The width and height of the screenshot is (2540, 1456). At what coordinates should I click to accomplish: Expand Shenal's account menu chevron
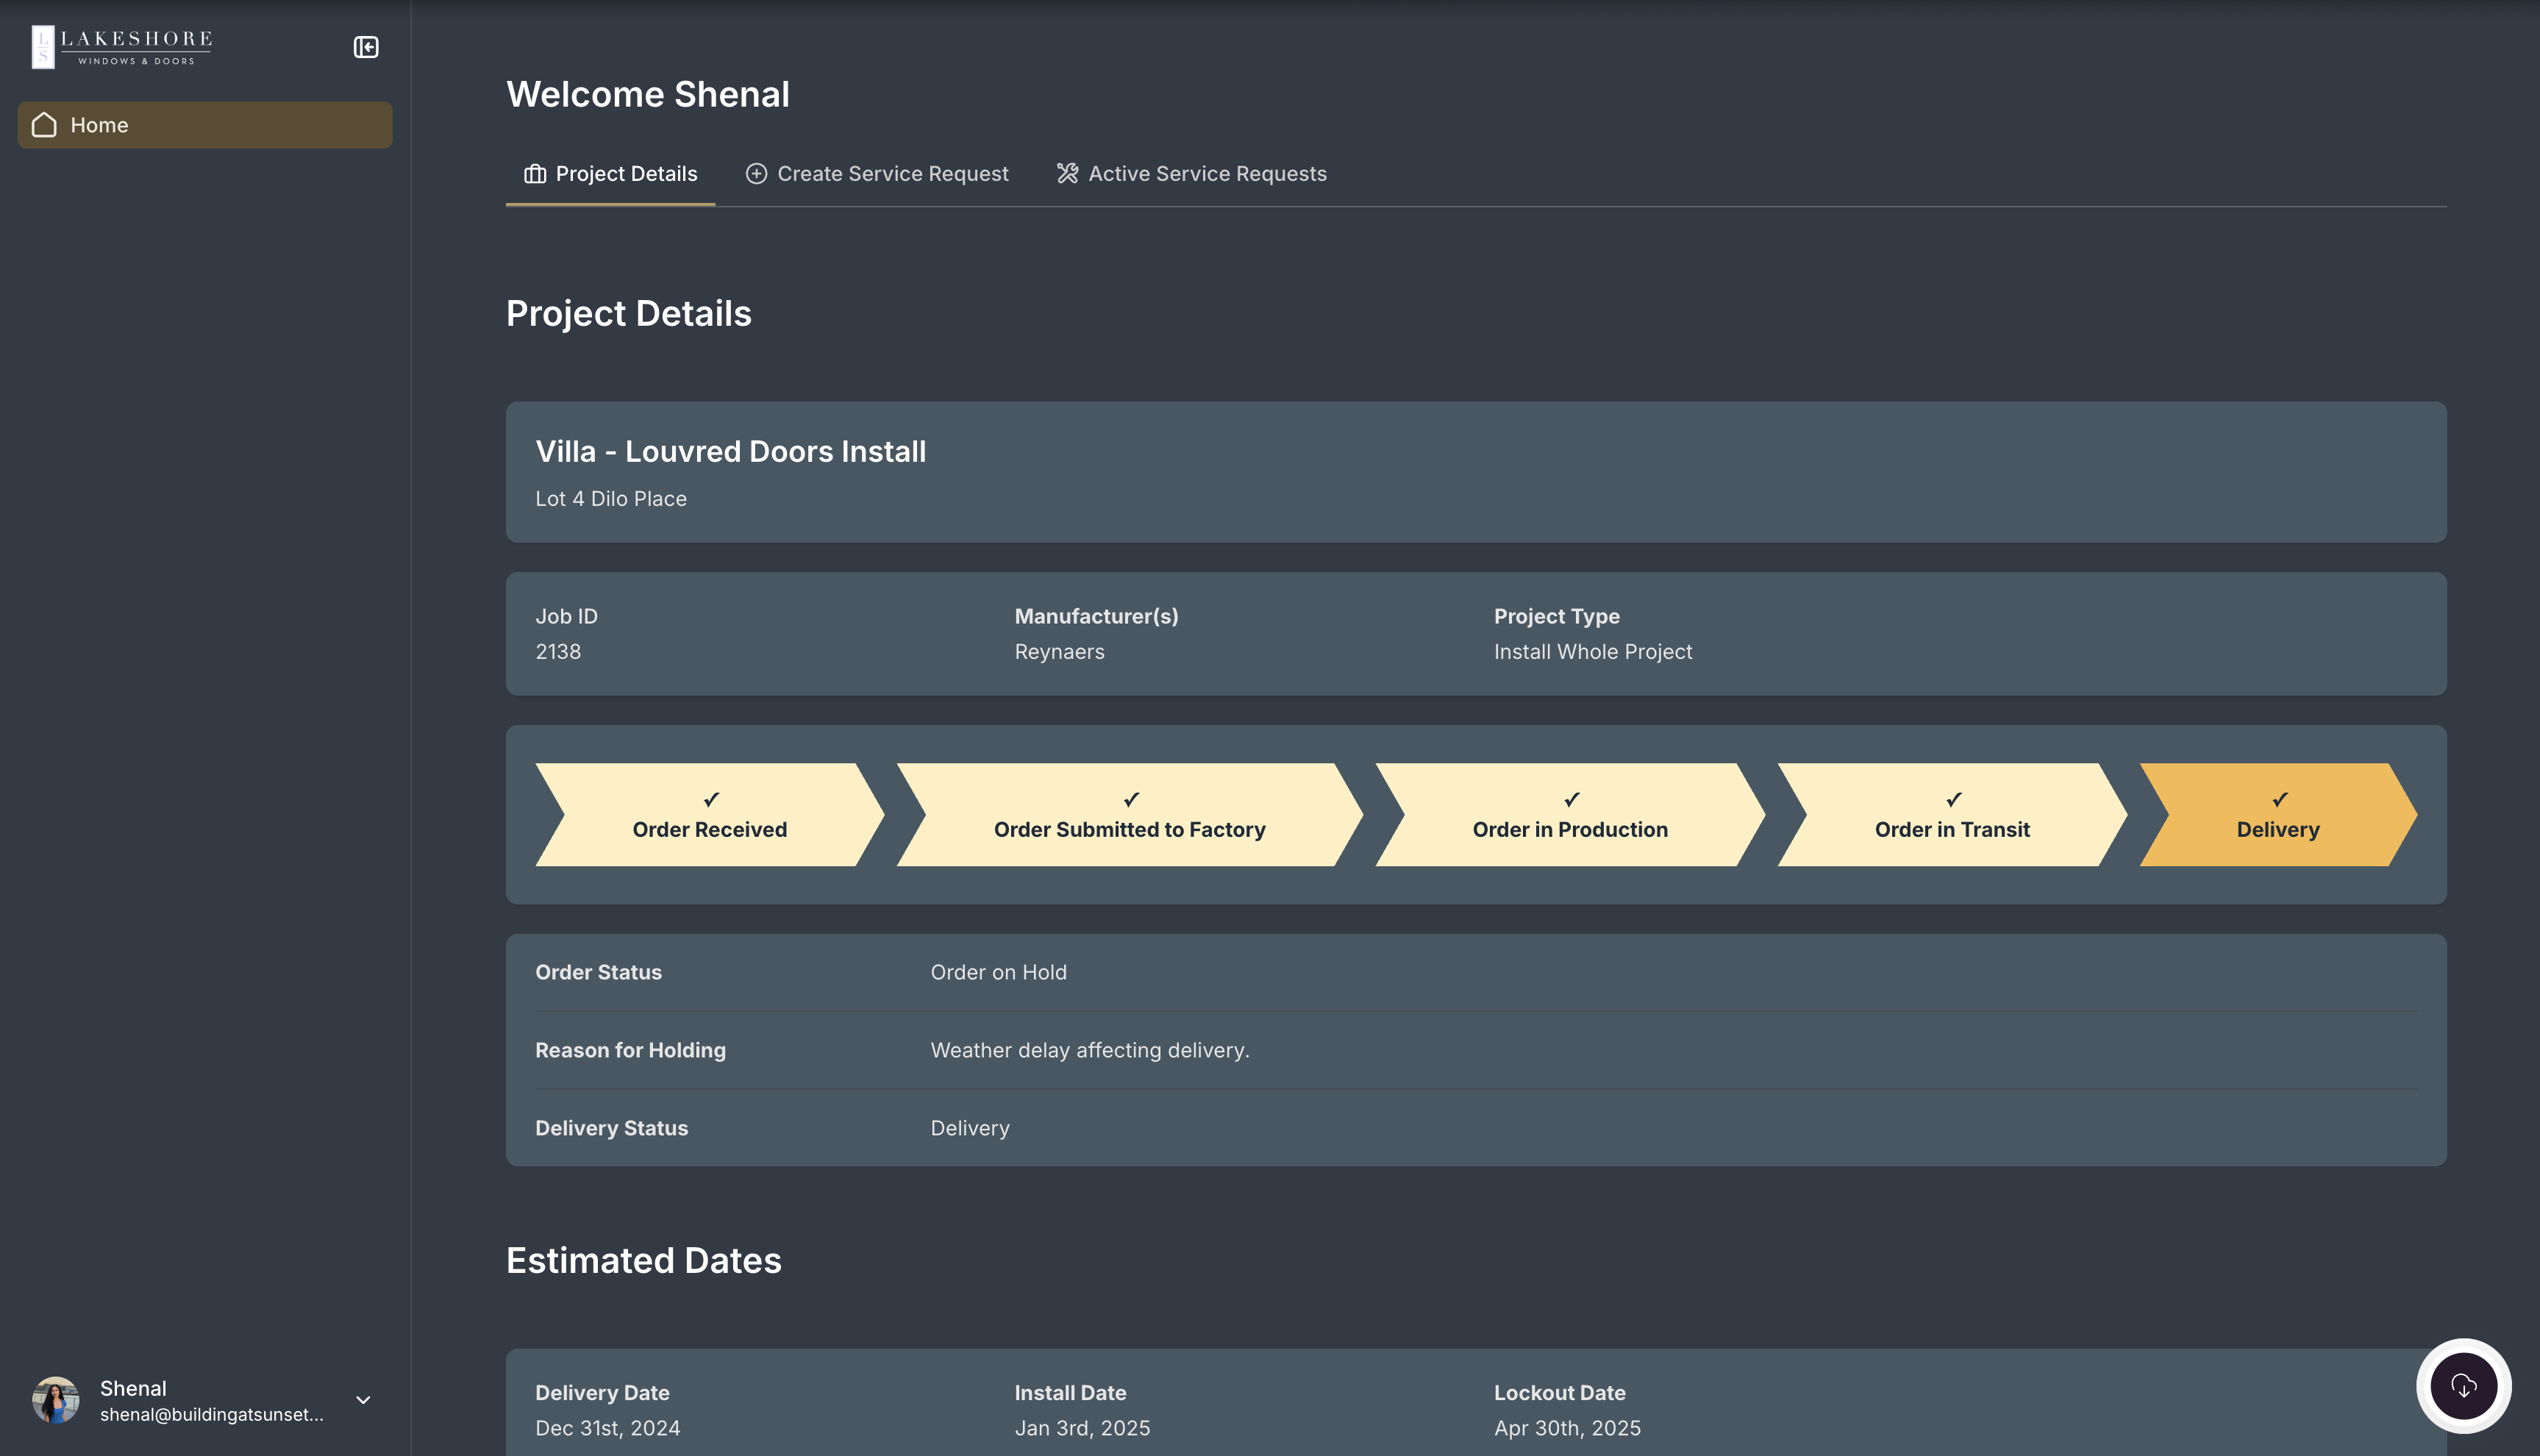[x=362, y=1399]
